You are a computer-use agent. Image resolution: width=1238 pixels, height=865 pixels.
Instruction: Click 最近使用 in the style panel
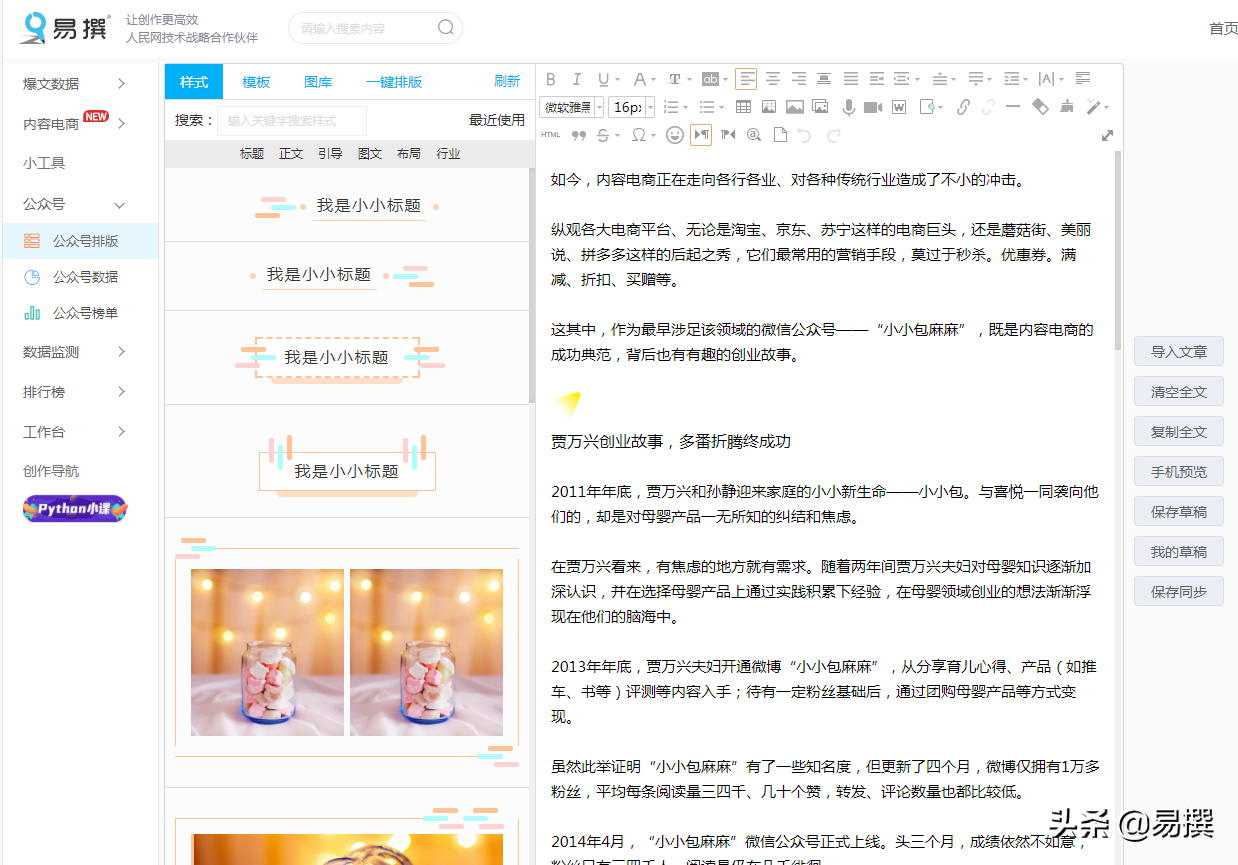tap(497, 120)
